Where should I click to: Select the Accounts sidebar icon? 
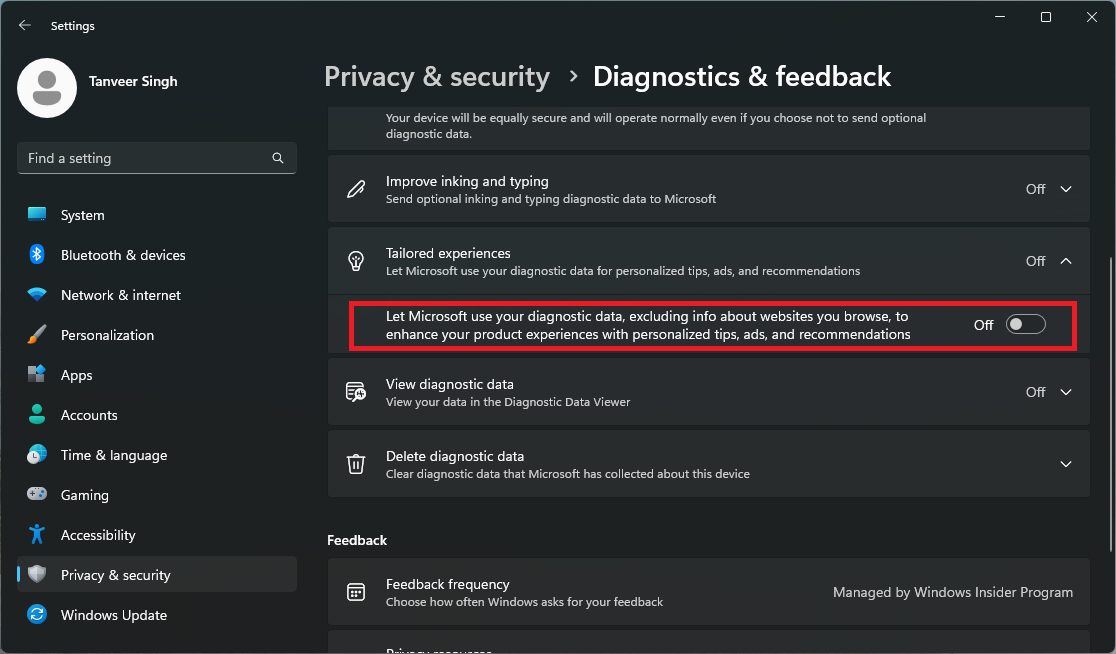click(36, 414)
